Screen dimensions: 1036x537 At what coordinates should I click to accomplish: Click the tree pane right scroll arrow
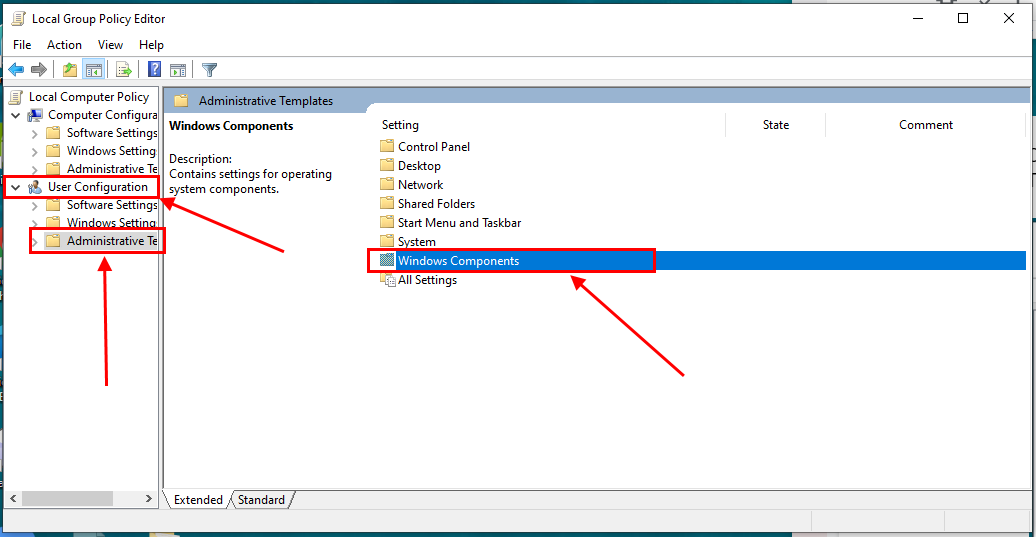pyautogui.click(x=149, y=499)
